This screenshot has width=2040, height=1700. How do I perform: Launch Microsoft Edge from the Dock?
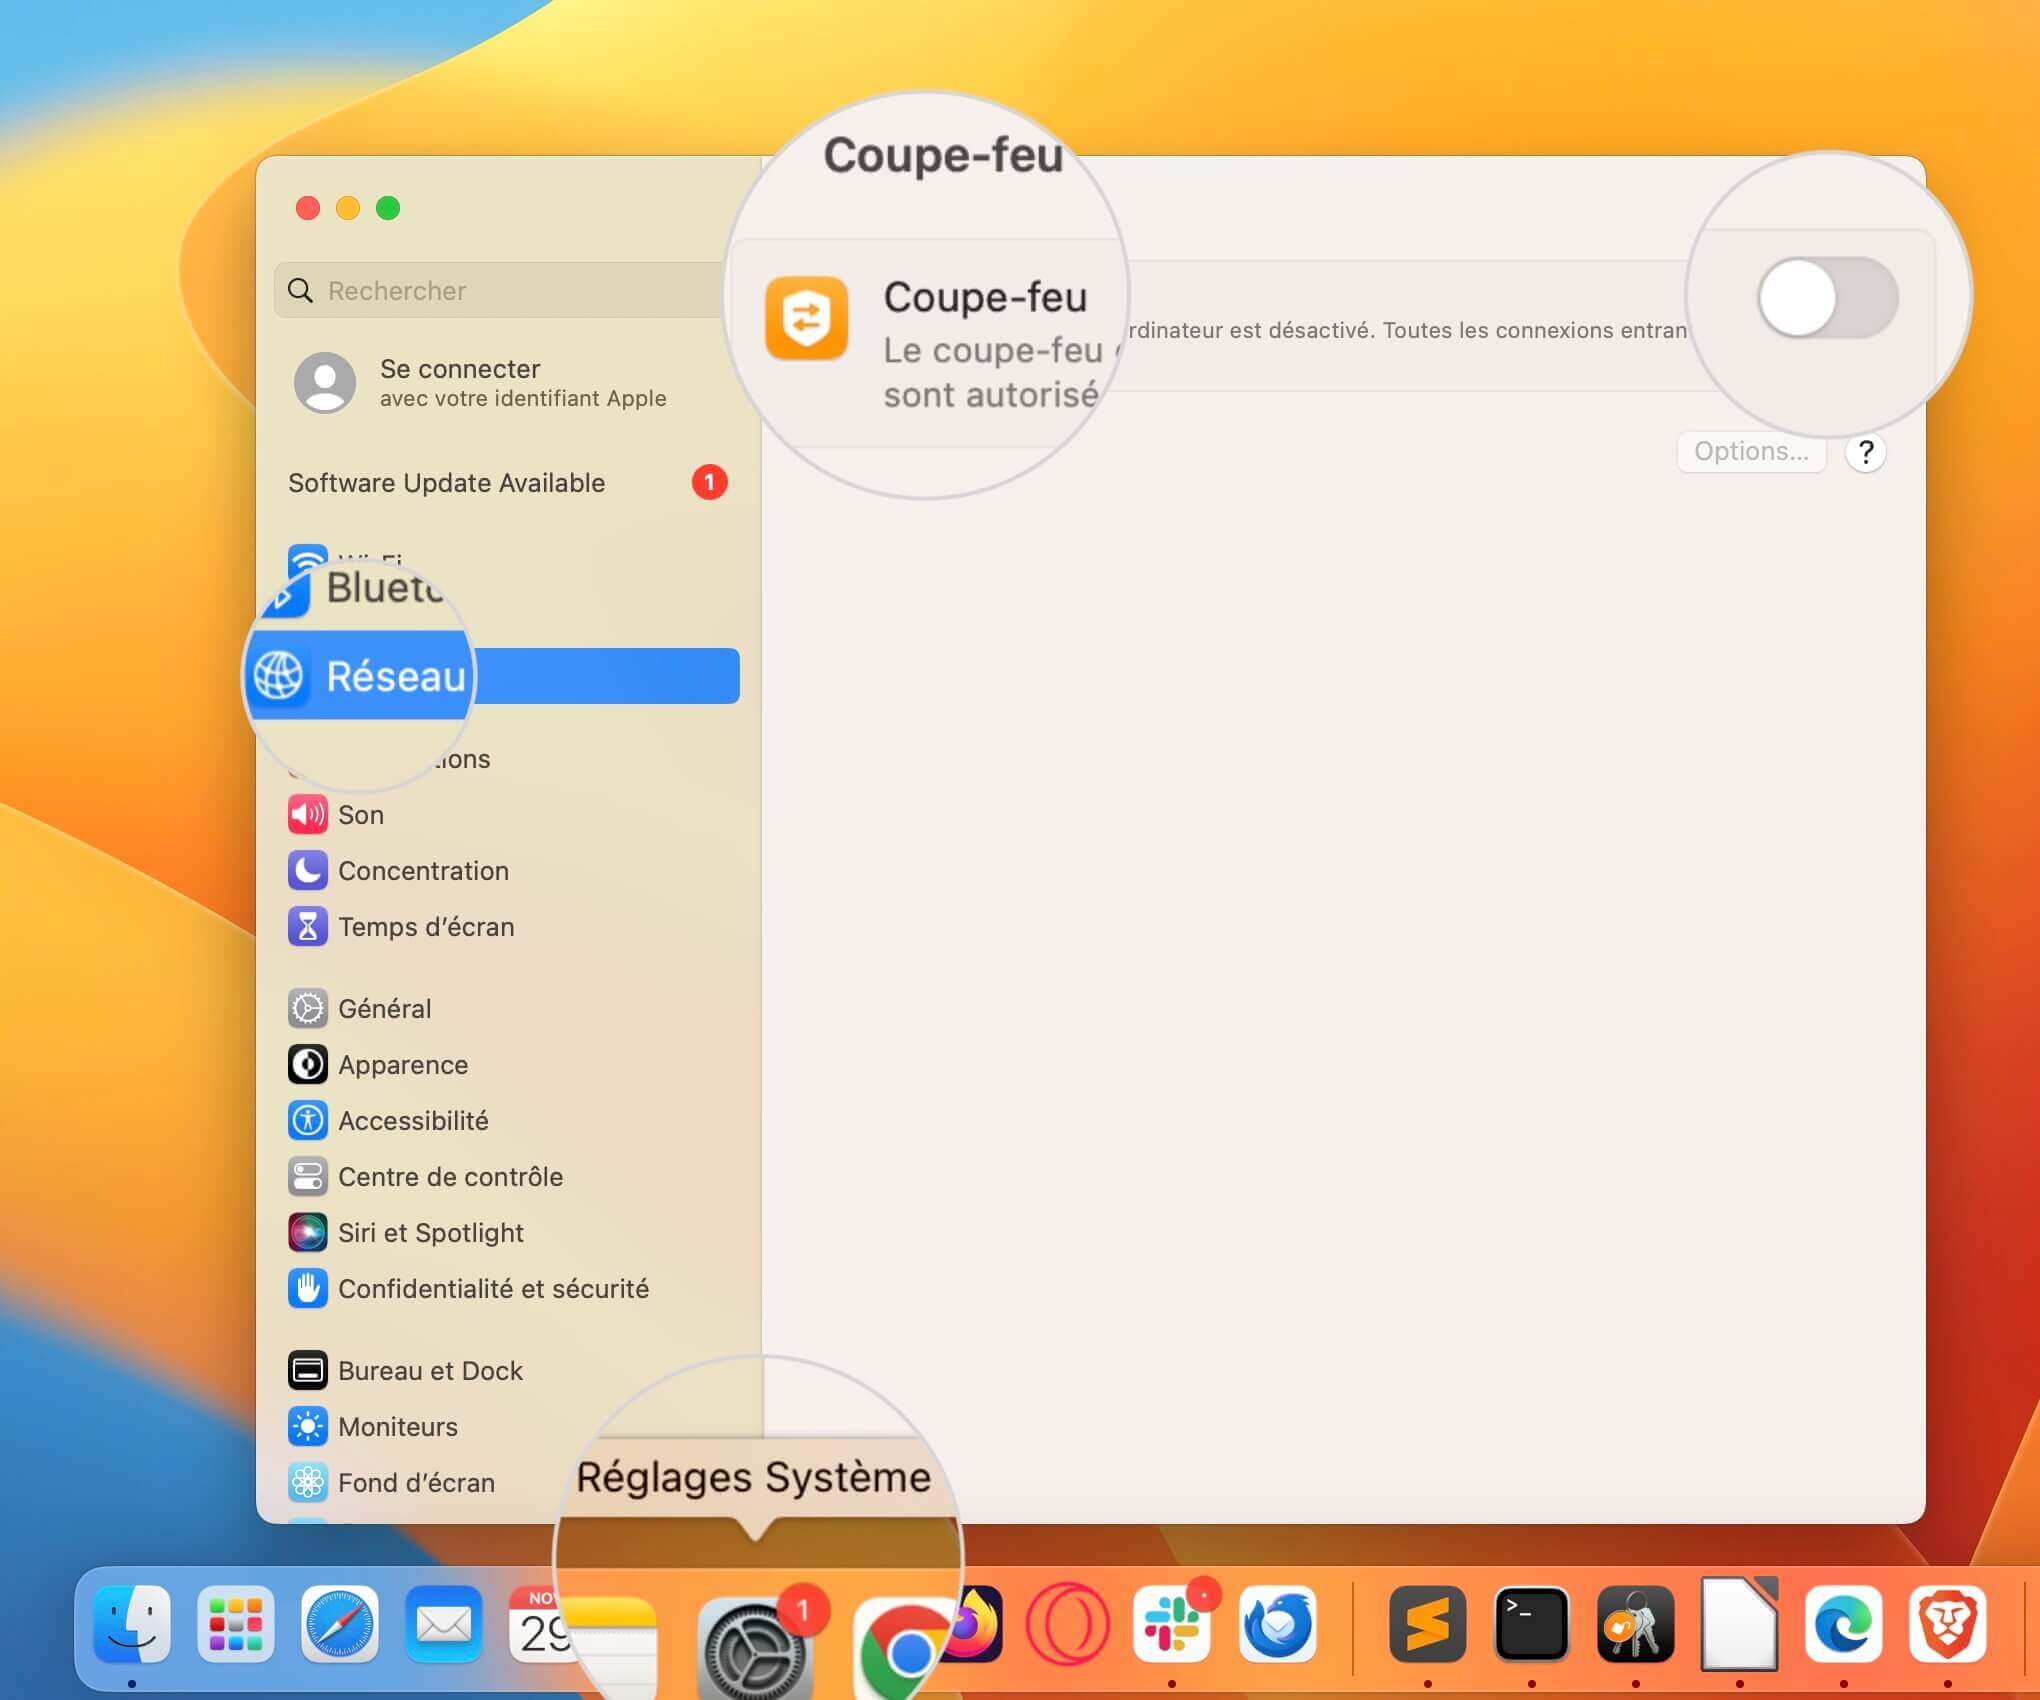point(1844,1624)
